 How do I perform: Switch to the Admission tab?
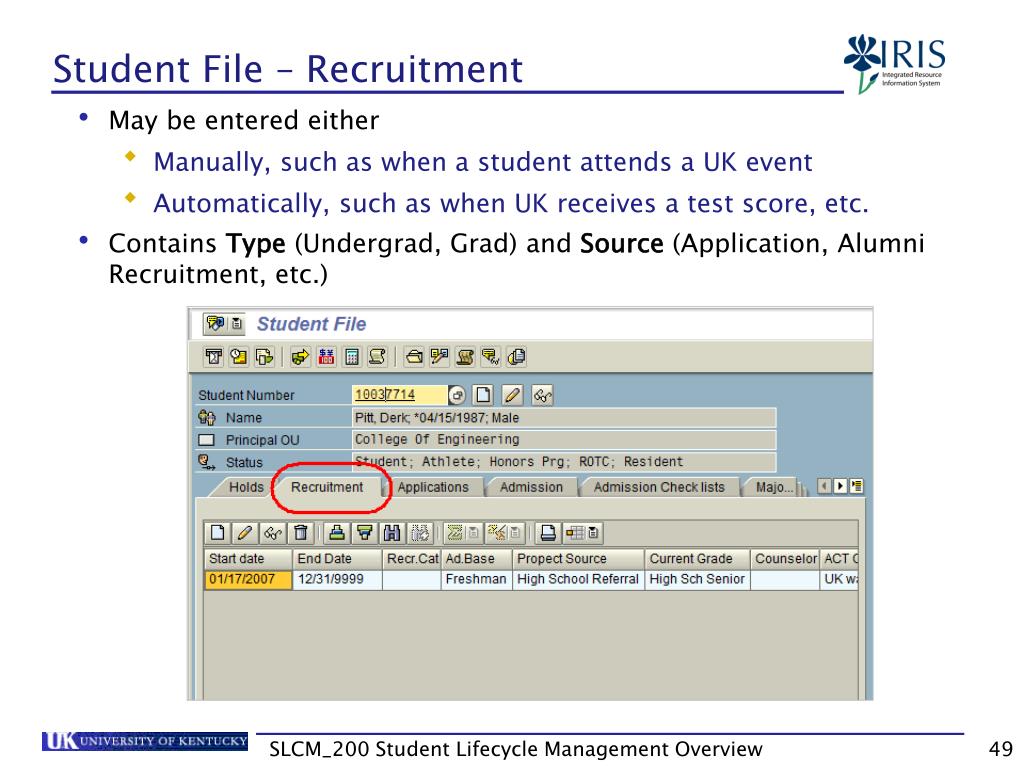(531, 487)
